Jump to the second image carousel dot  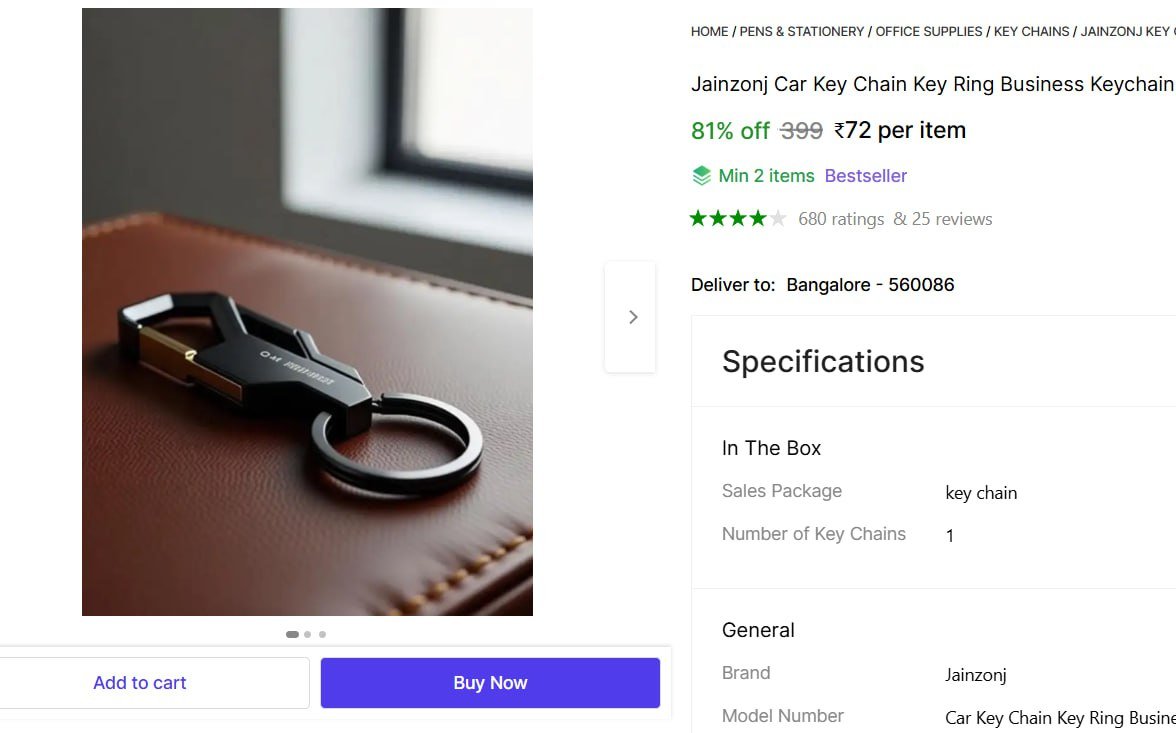(x=308, y=634)
